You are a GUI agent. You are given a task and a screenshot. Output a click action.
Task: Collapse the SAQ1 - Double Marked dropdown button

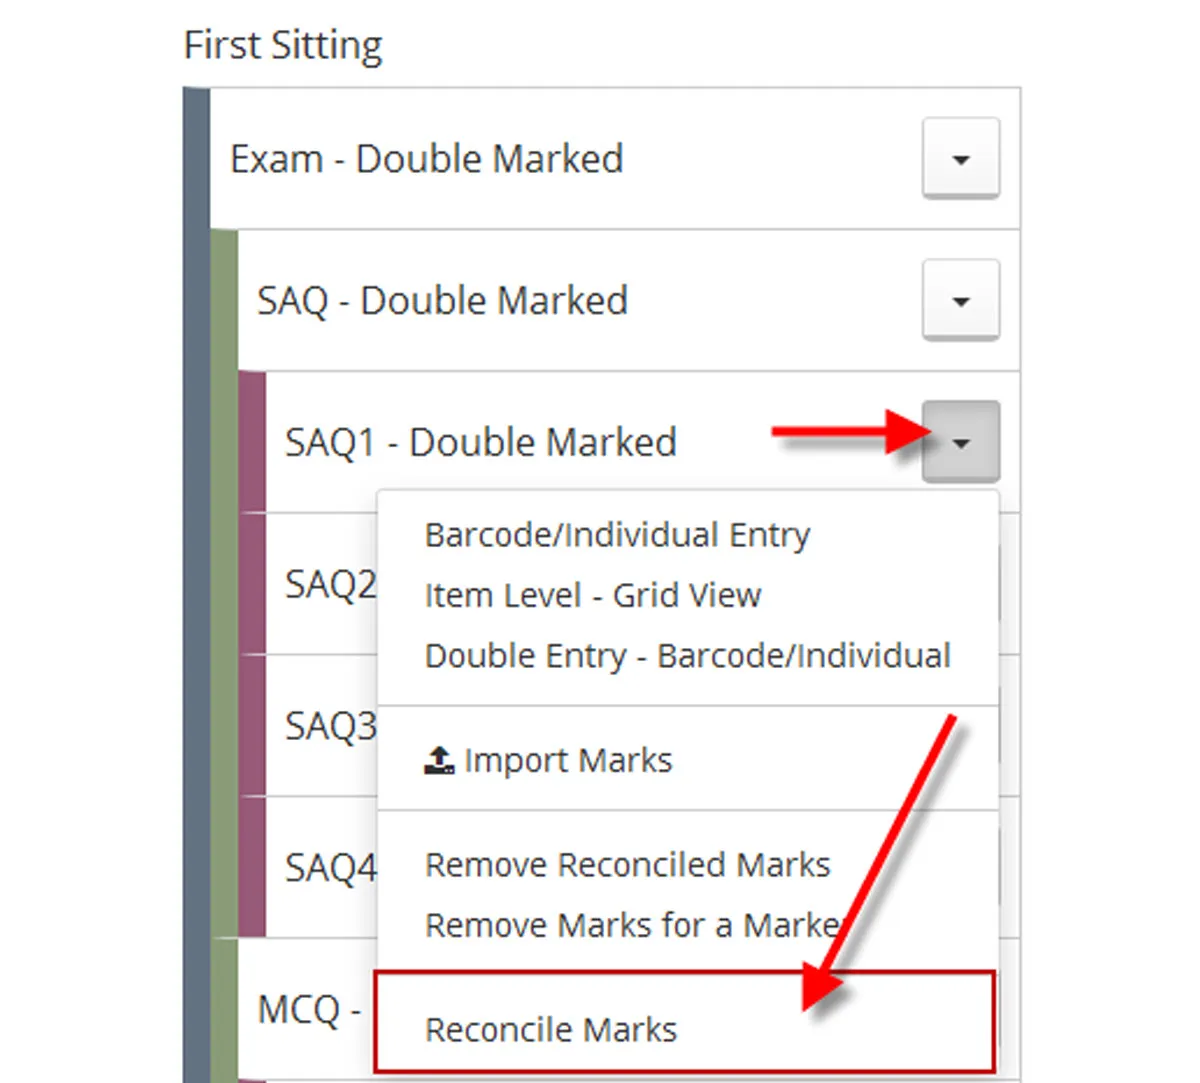(x=960, y=442)
